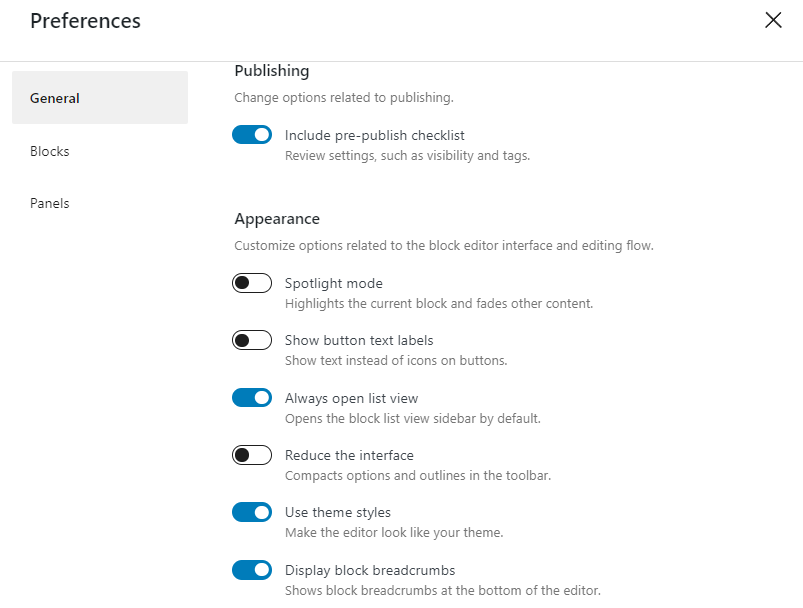
Task: Close the Preferences dialog
Action: coord(772,20)
